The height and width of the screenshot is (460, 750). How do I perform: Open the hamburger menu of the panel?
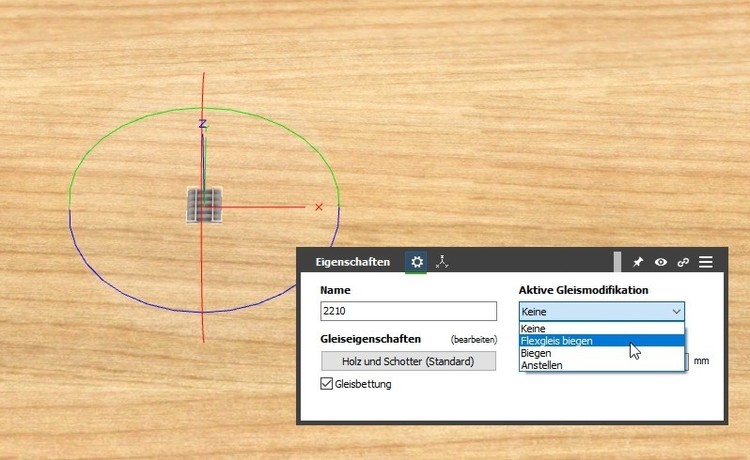706,262
